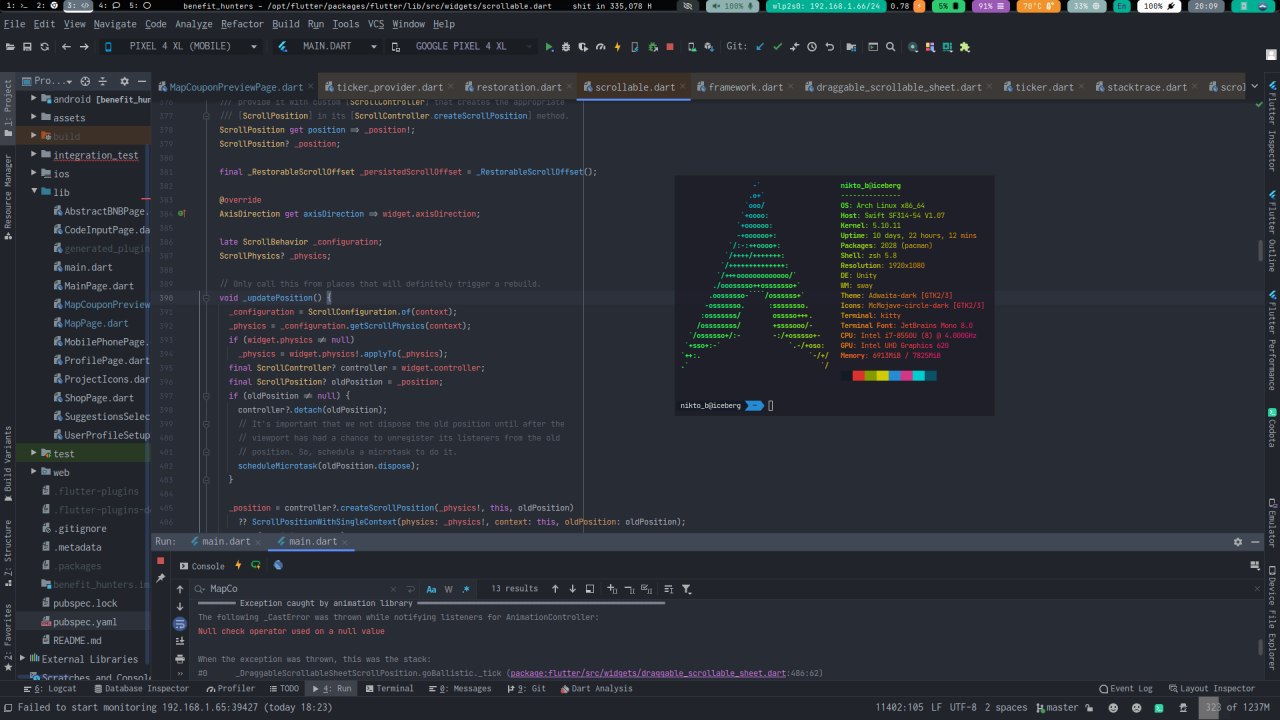Navigate back with left arrow icon

(x=67, y=47)
